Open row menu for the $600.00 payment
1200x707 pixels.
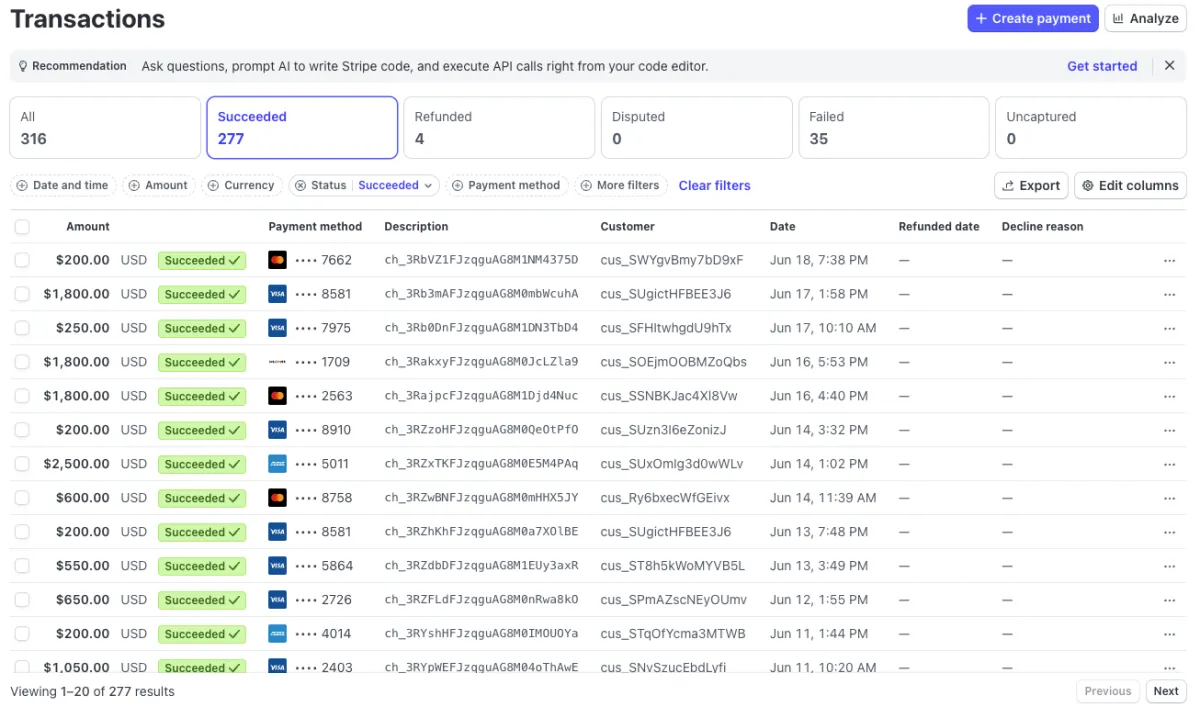[1169, 498]
